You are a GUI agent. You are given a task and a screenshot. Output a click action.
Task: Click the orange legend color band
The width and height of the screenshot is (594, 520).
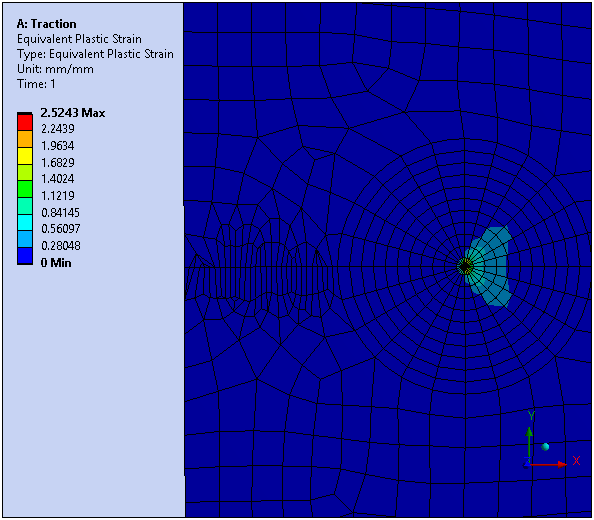coord(25,139)
